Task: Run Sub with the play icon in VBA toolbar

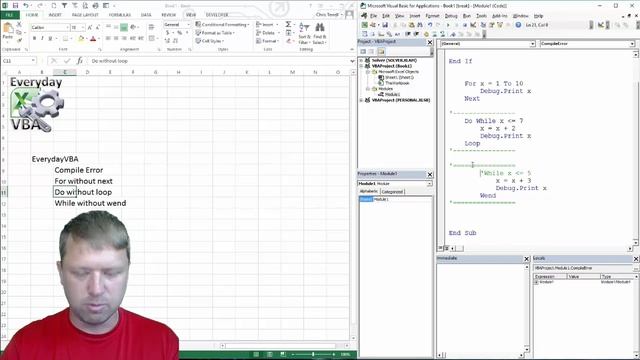Action: tap(448, 25)
